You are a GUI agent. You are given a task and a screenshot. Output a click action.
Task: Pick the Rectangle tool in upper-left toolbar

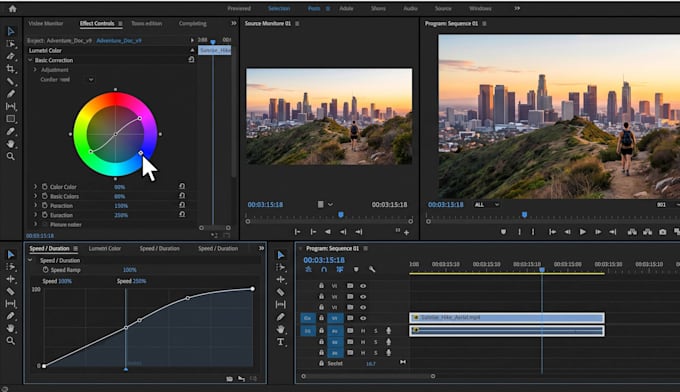point(10,119)
